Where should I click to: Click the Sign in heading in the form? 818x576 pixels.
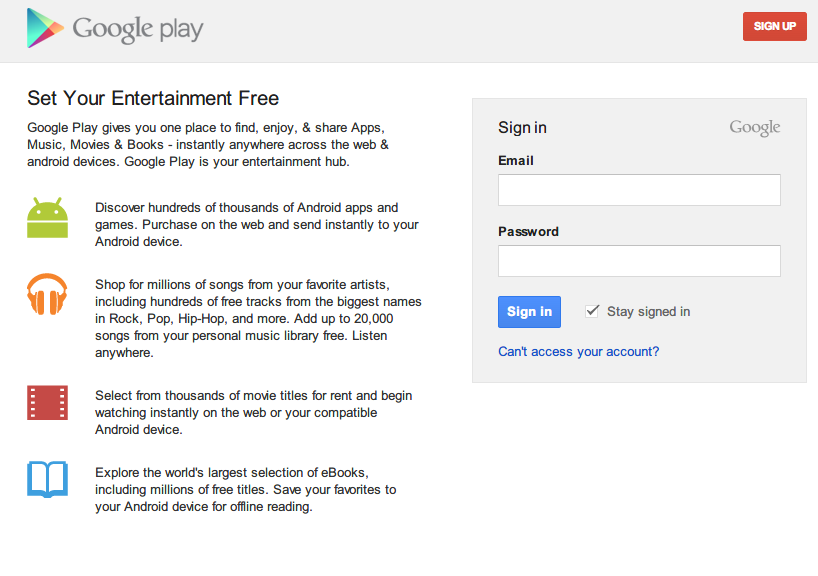pyautogui.click(x=522, y=128)
